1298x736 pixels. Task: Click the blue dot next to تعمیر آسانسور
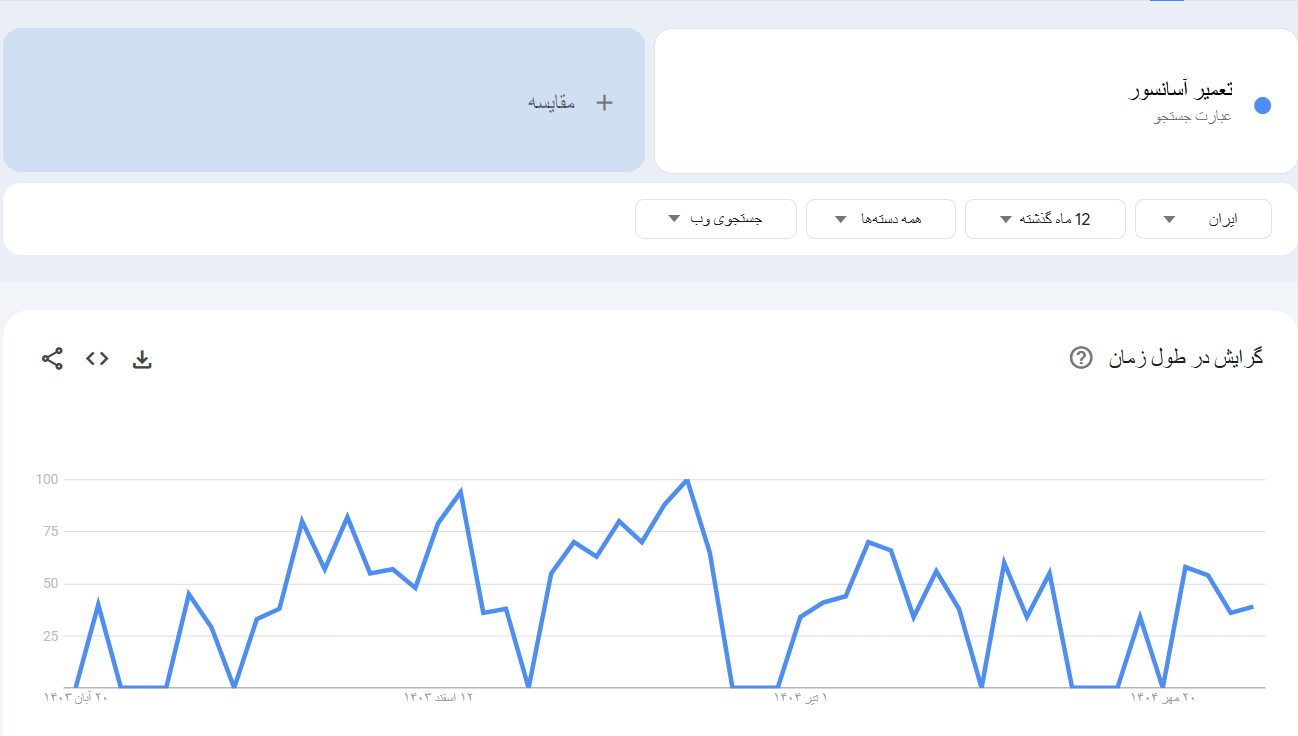pyautogui.click(x=1262, y=104)
